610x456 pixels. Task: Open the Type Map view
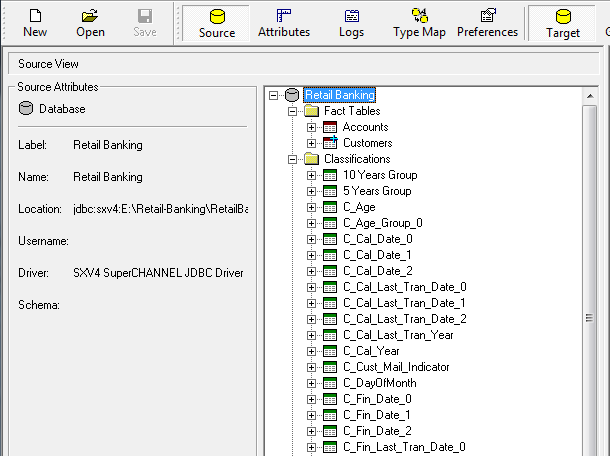tap(419, 22)
